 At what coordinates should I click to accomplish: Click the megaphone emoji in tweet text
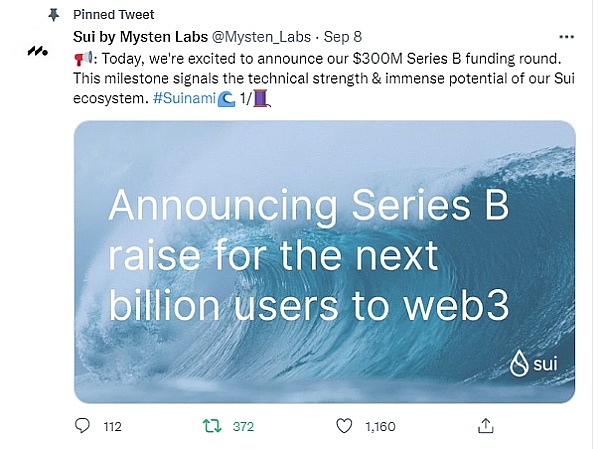[x=83, y=58]
